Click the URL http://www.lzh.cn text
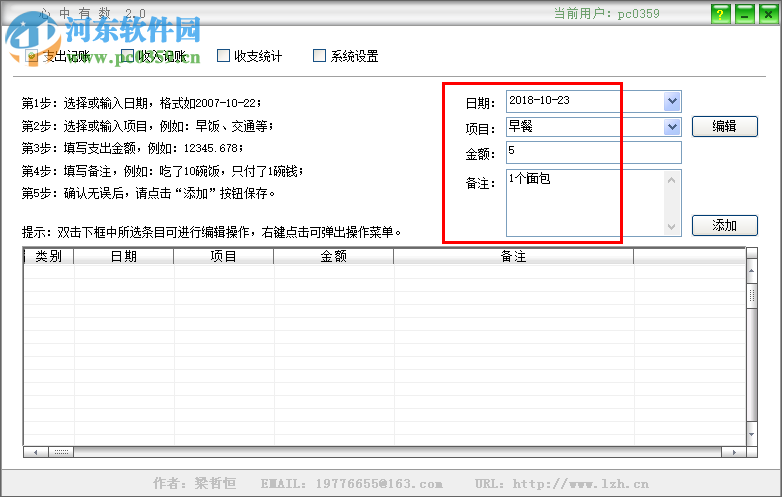 click(562, 484)
